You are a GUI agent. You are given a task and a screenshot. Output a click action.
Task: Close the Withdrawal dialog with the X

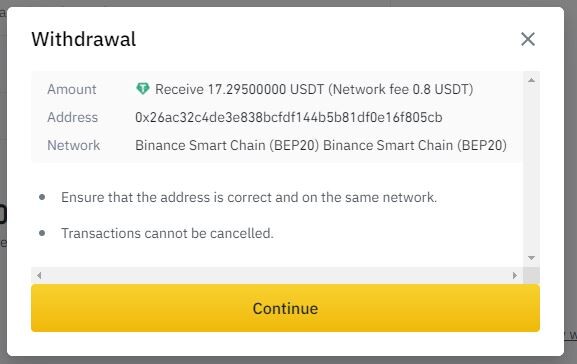click(528, 39)
